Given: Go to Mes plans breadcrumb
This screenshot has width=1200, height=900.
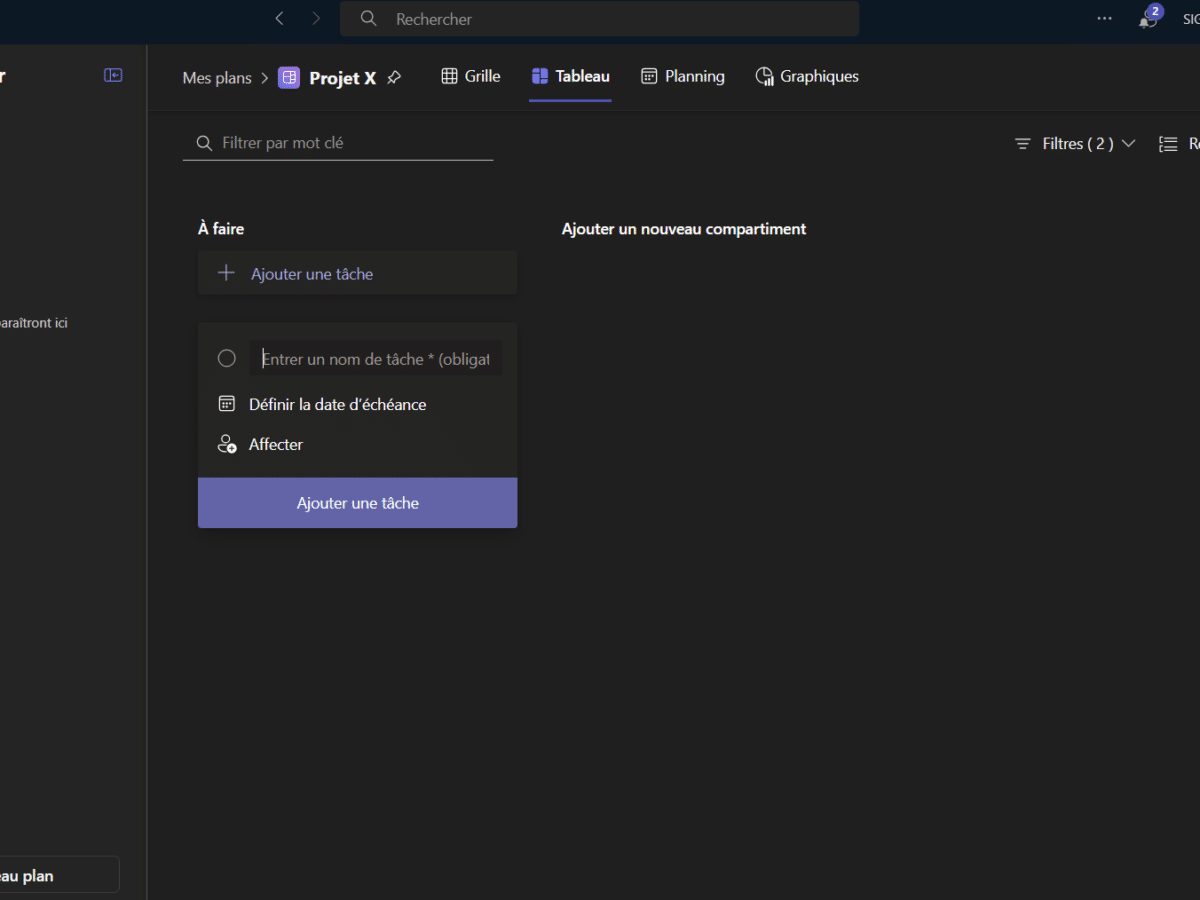Looking at the screenshot, I should click(x=217, y=77).
